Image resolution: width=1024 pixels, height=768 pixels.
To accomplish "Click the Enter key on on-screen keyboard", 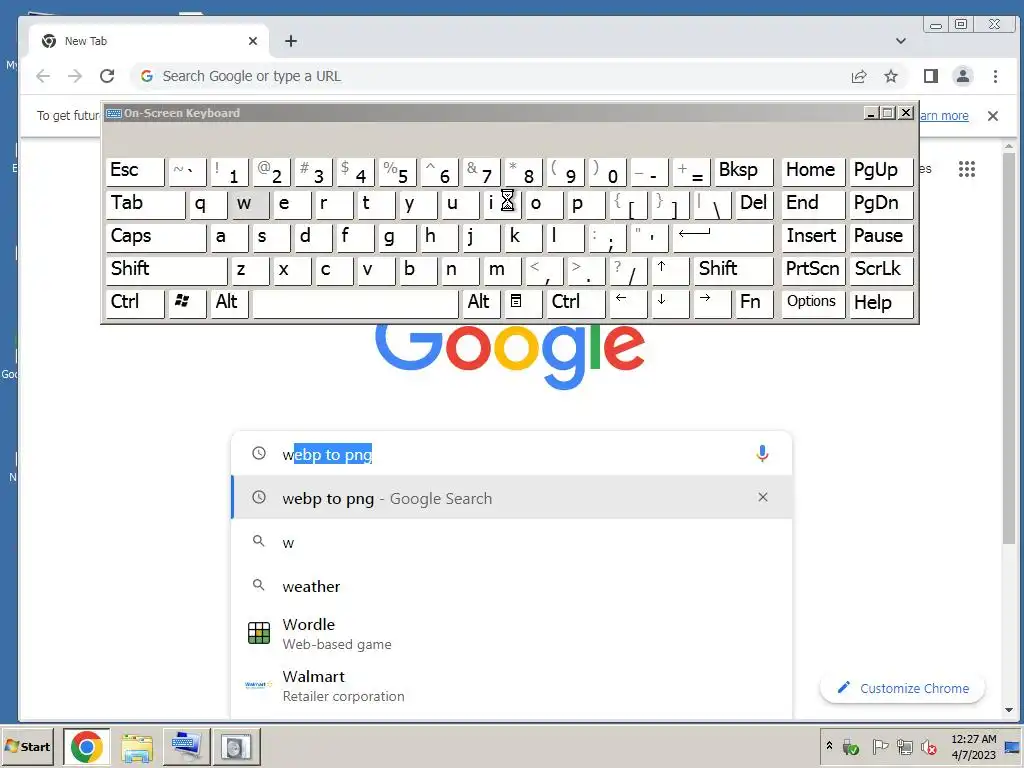I will (722, 236).
